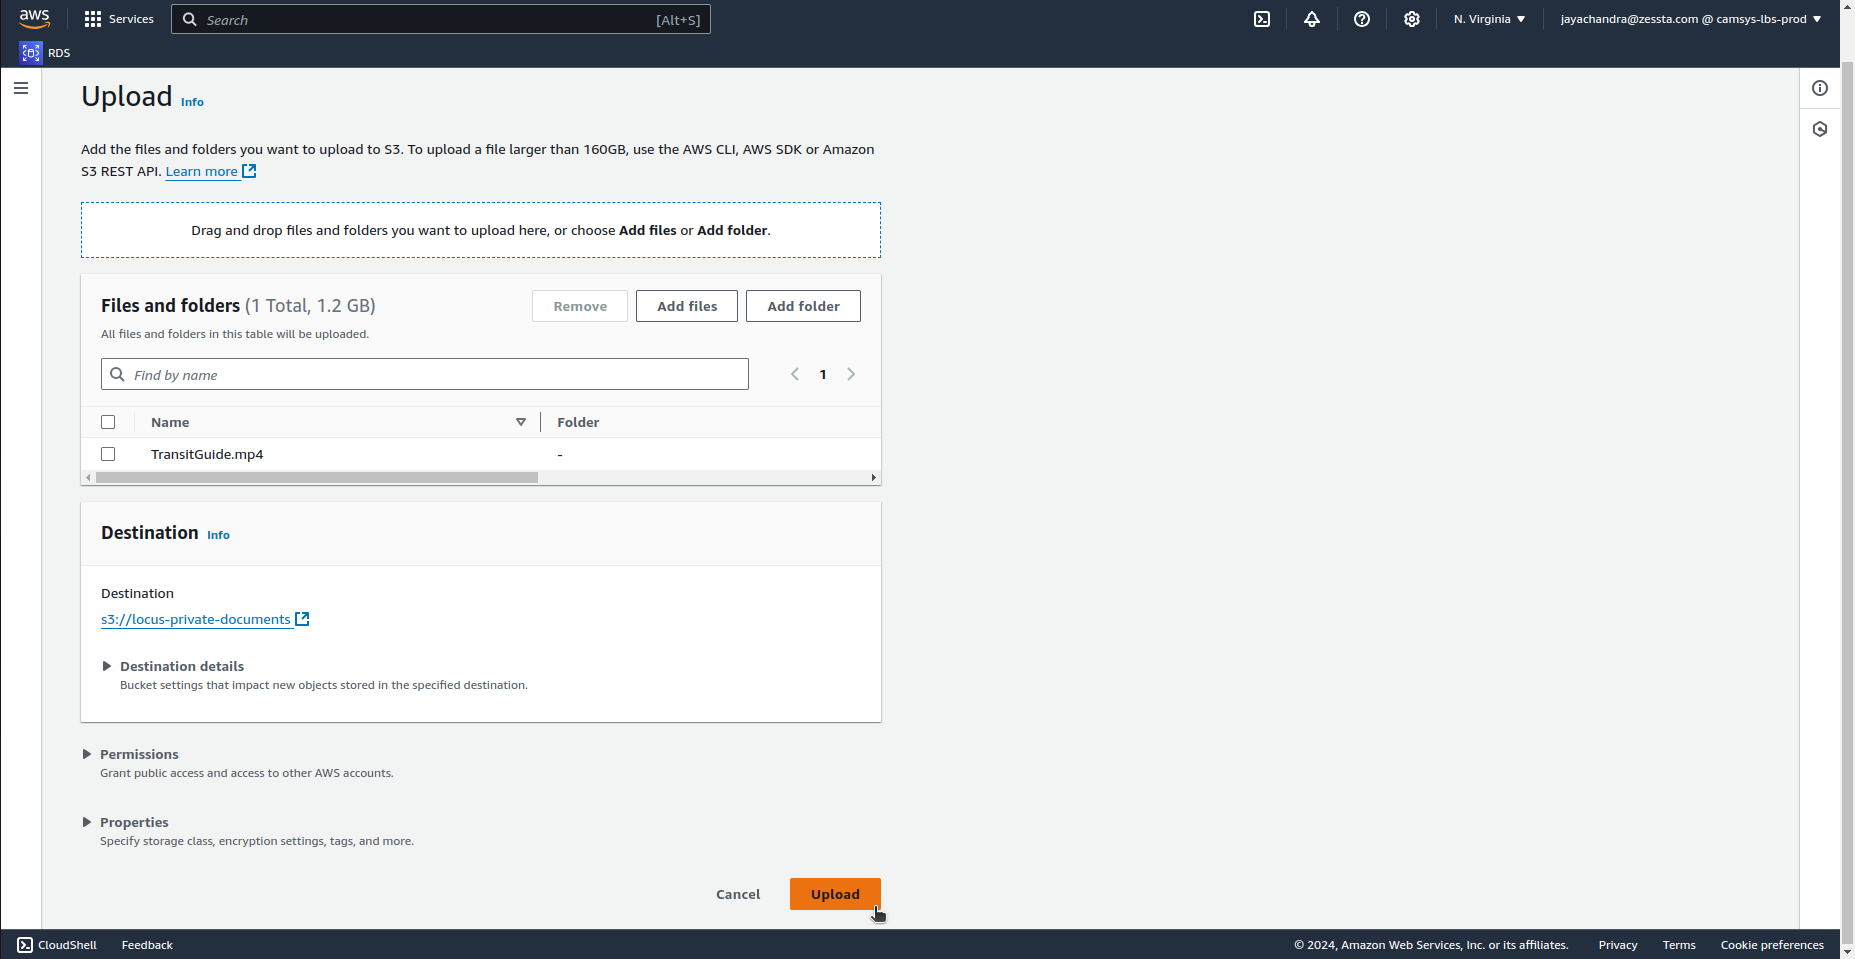Open the info panel icon on right sidebar
This screenshot has width=1855, height=959.
[1820, 88]
